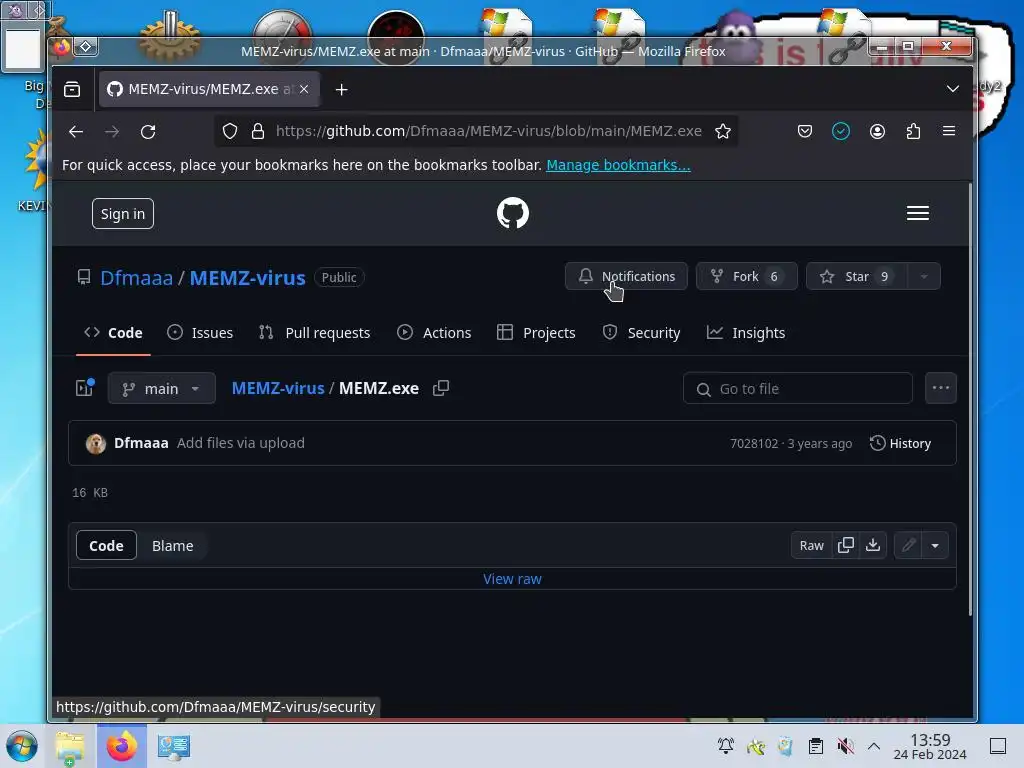Open the Firefox application menu
This screenshot has width=1024, height=768.
[949, 131]
